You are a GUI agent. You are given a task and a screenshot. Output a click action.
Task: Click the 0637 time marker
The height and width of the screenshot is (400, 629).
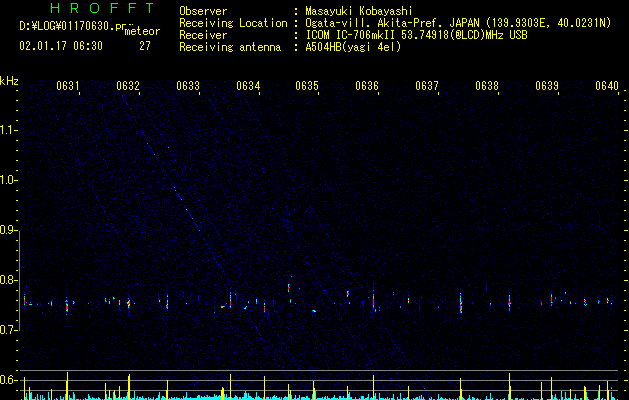427,86
